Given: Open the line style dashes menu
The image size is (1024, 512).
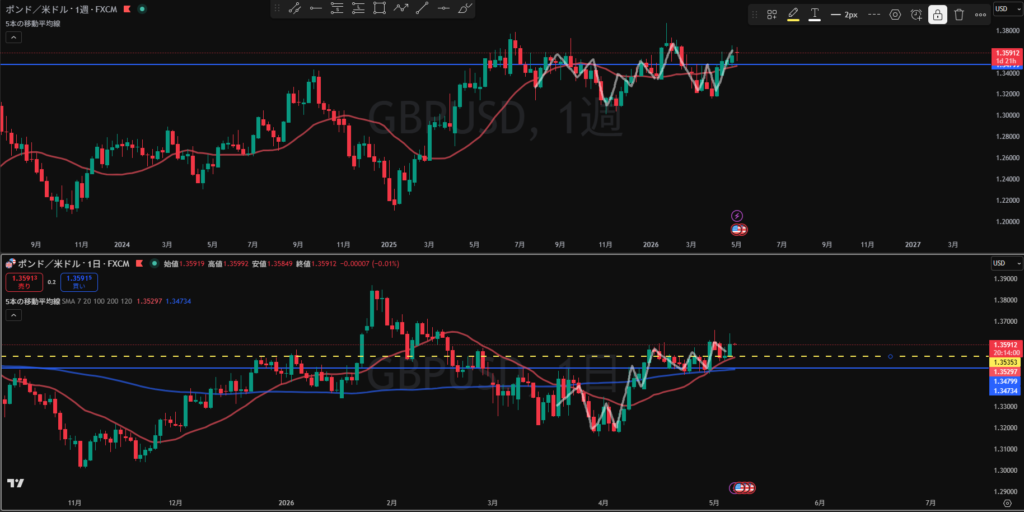Looking at the screenshot, I should coord(874,14).
